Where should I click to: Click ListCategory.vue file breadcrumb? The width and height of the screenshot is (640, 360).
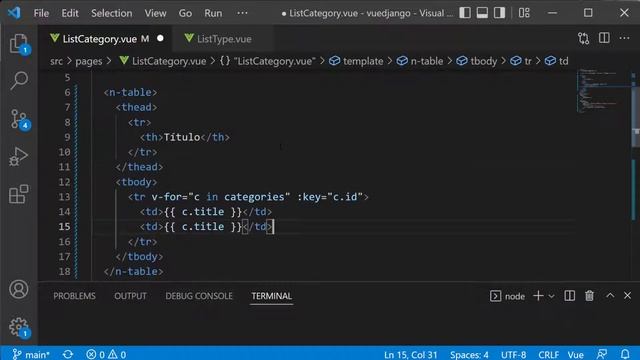(163, 61)
